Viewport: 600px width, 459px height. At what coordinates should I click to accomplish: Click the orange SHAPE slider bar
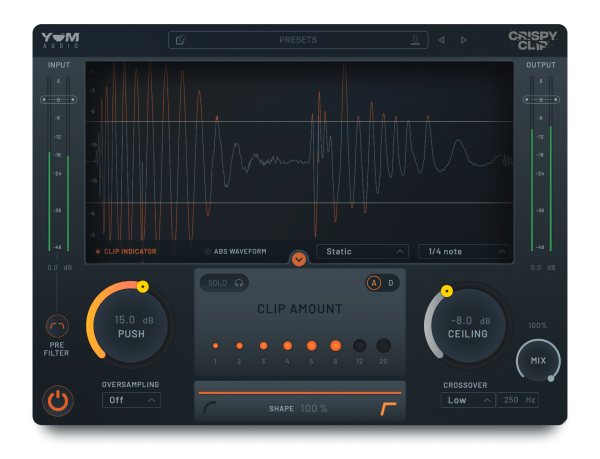pyautogui.click(x=300, y=393)
